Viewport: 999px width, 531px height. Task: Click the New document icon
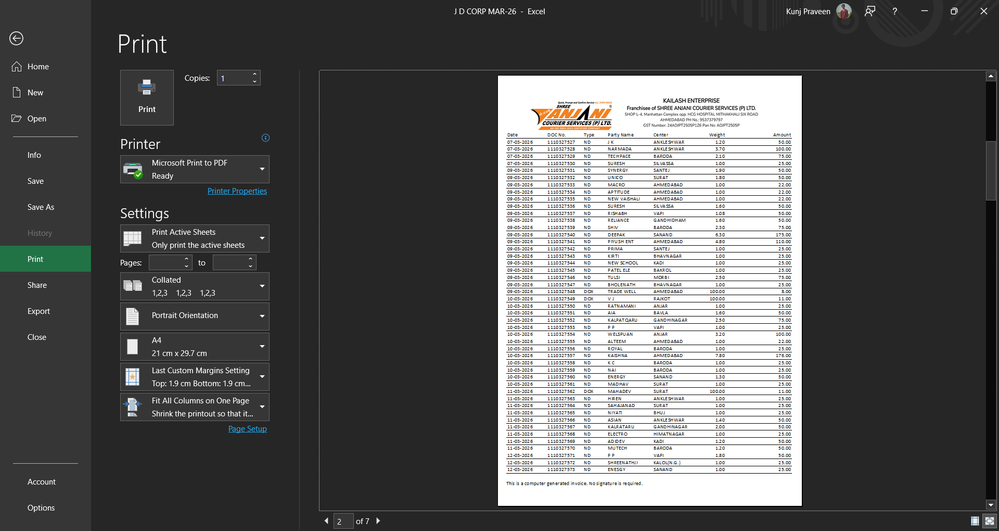click(17, 92)
